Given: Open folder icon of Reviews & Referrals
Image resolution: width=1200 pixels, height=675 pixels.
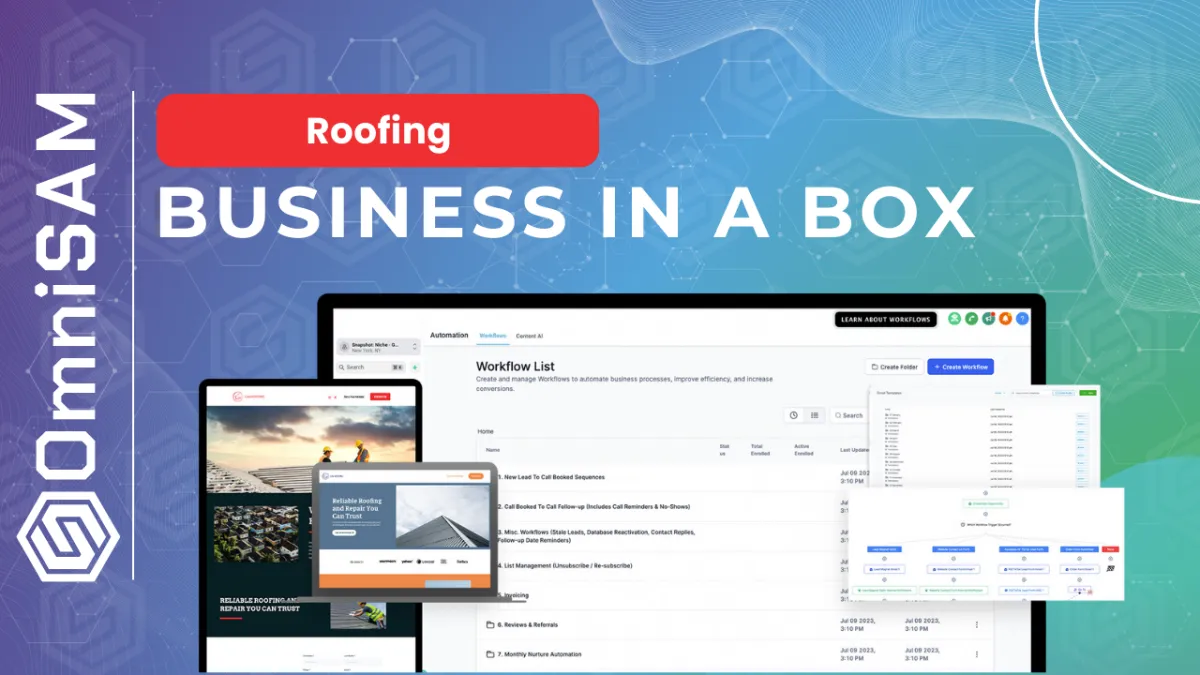Looking at the screenshot, I should click(x=490, y=625).
